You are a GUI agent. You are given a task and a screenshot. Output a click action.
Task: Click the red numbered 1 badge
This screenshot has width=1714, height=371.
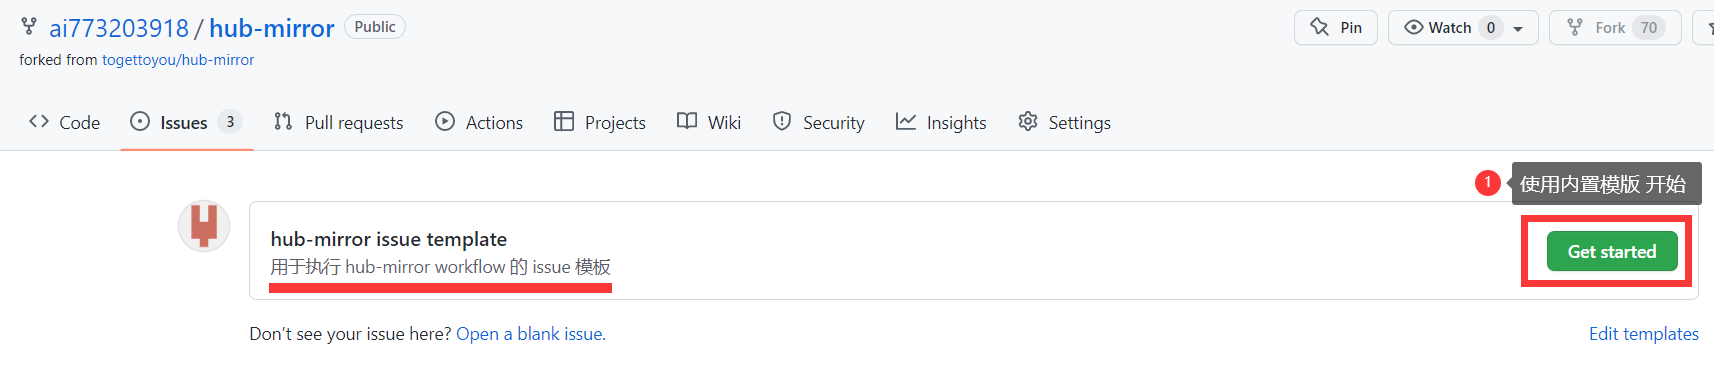pos(1488,183)
